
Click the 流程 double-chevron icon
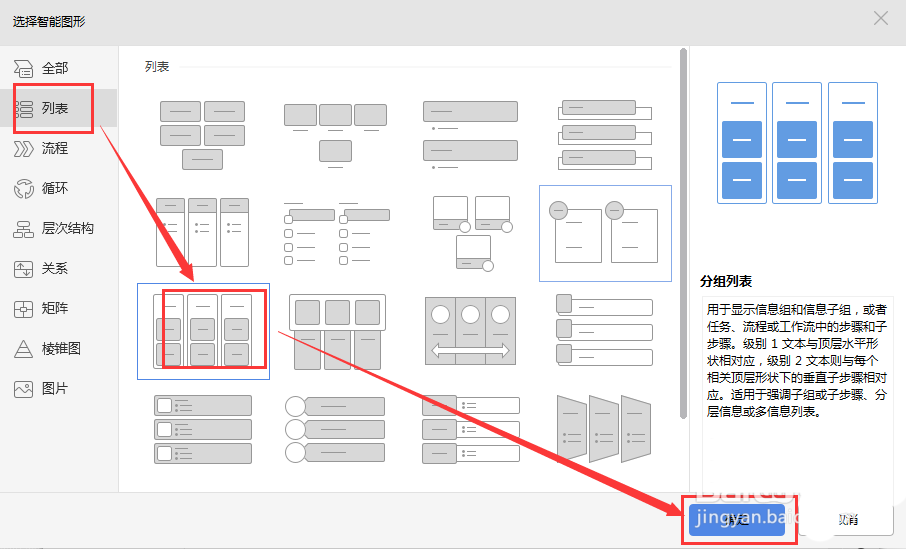23,149
